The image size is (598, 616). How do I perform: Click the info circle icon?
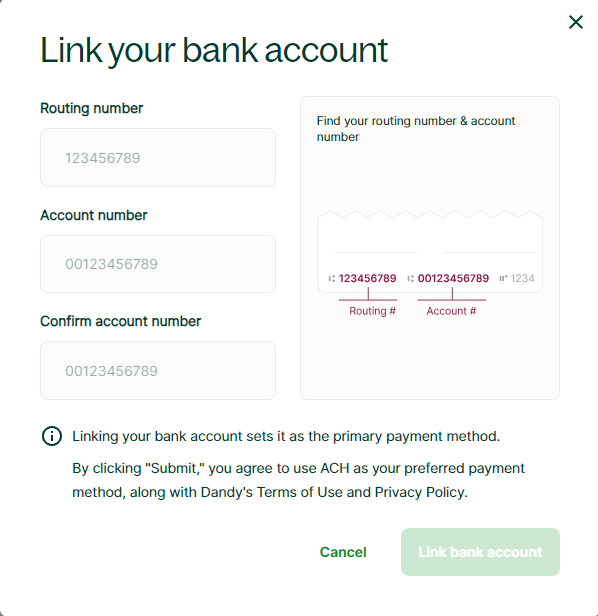pyautogui.click(x=52, y=436)
